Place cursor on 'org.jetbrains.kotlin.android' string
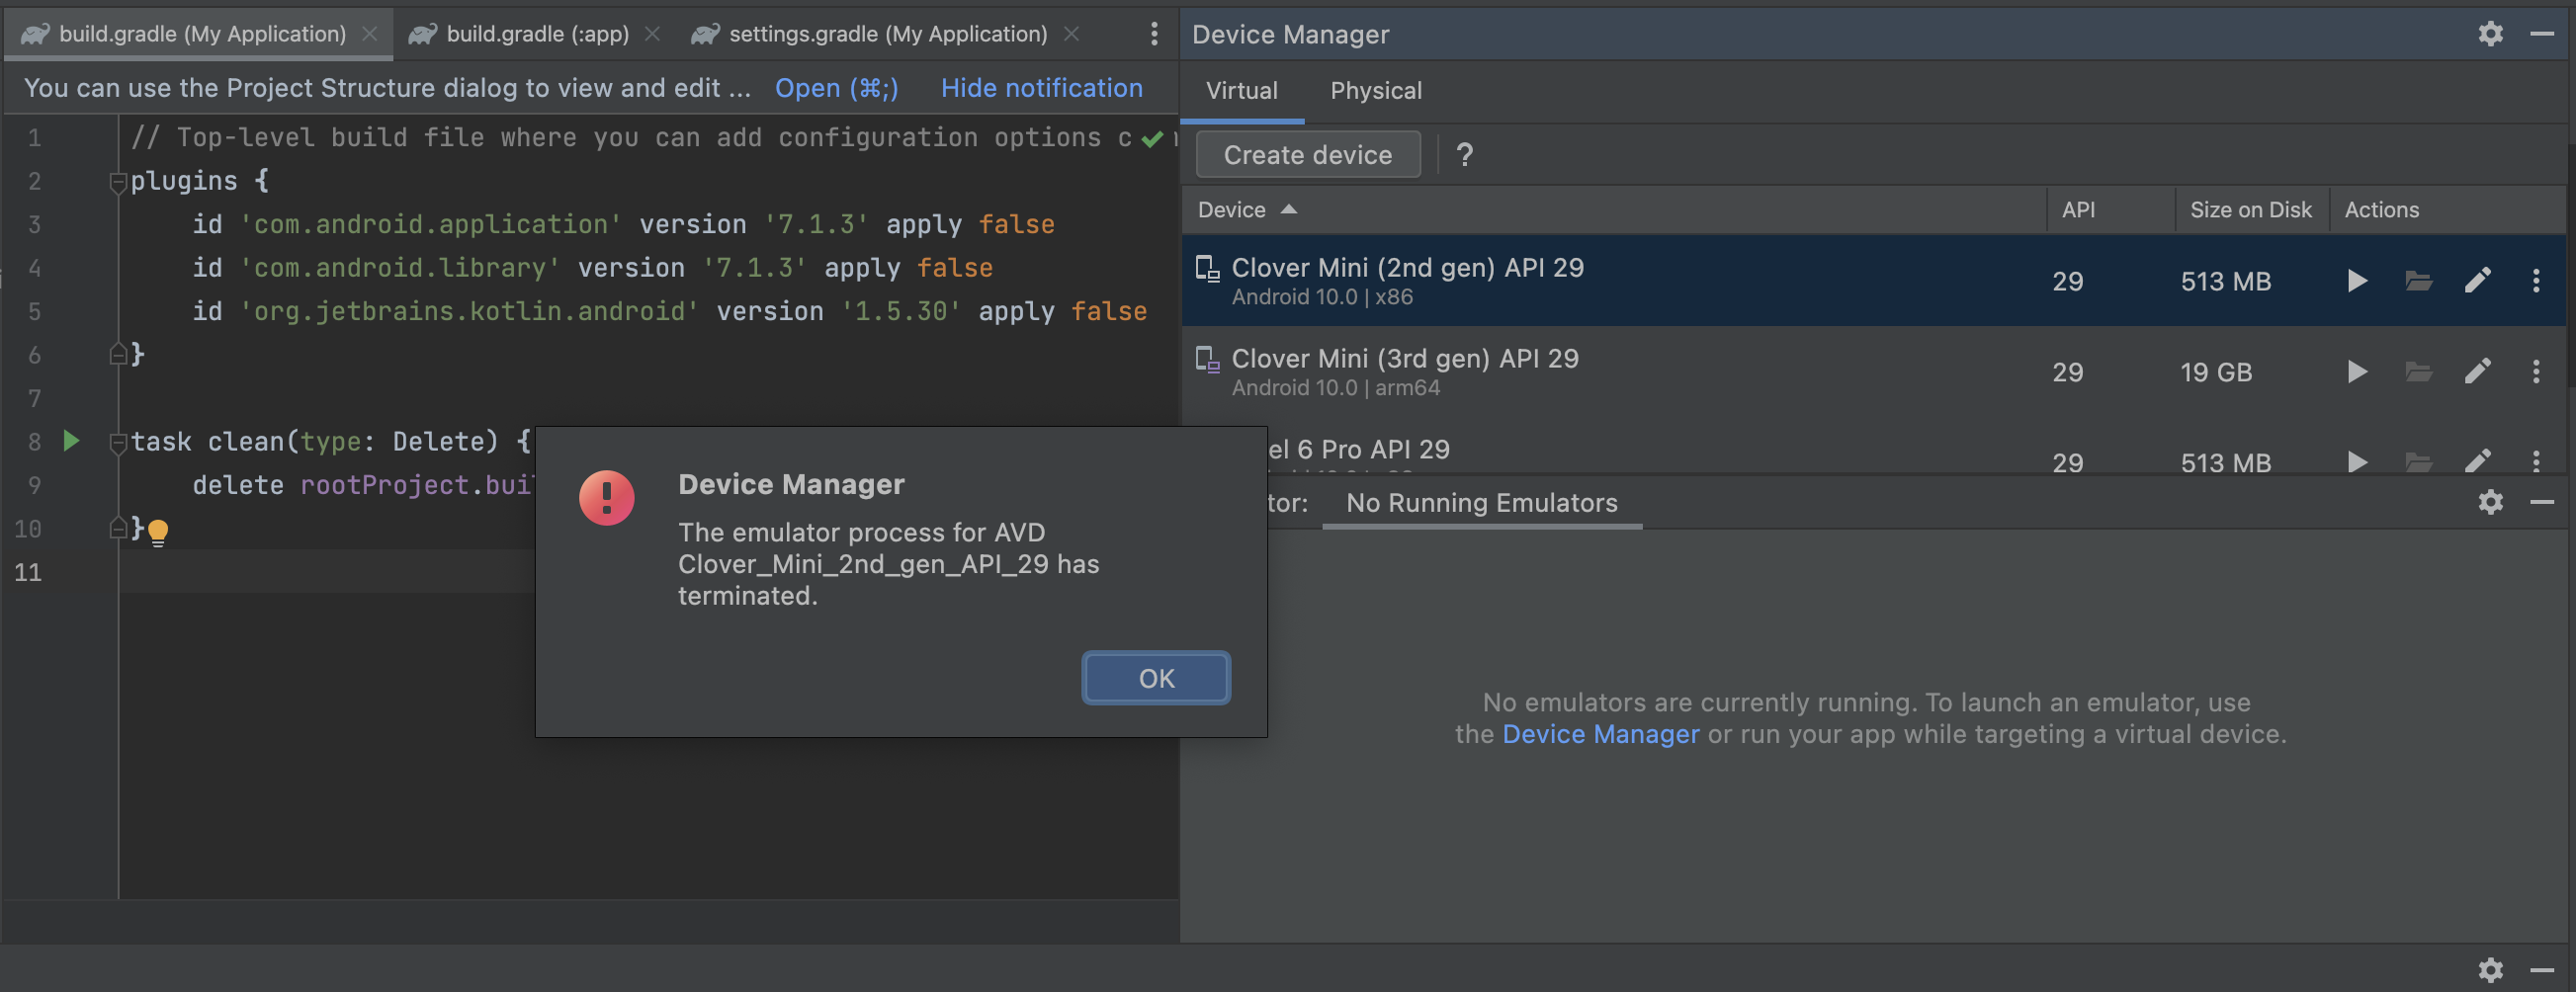Viewport: 2576px width, 992px height. [469, 312]
